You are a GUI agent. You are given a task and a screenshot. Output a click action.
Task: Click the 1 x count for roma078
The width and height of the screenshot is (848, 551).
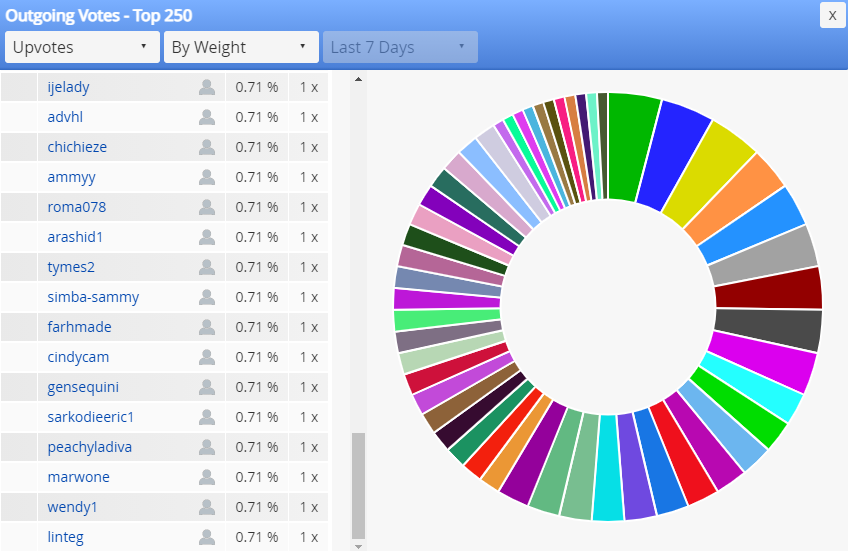309,207
